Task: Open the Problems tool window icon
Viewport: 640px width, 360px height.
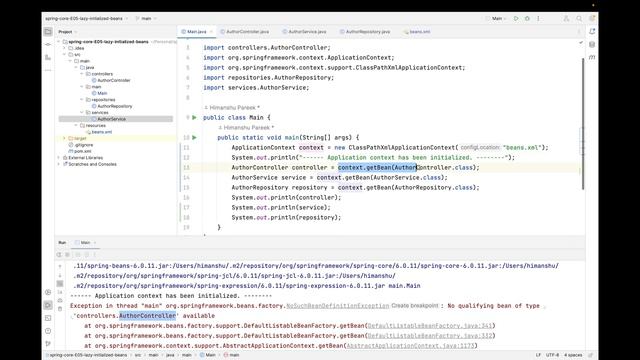Action: coord(48,331)
